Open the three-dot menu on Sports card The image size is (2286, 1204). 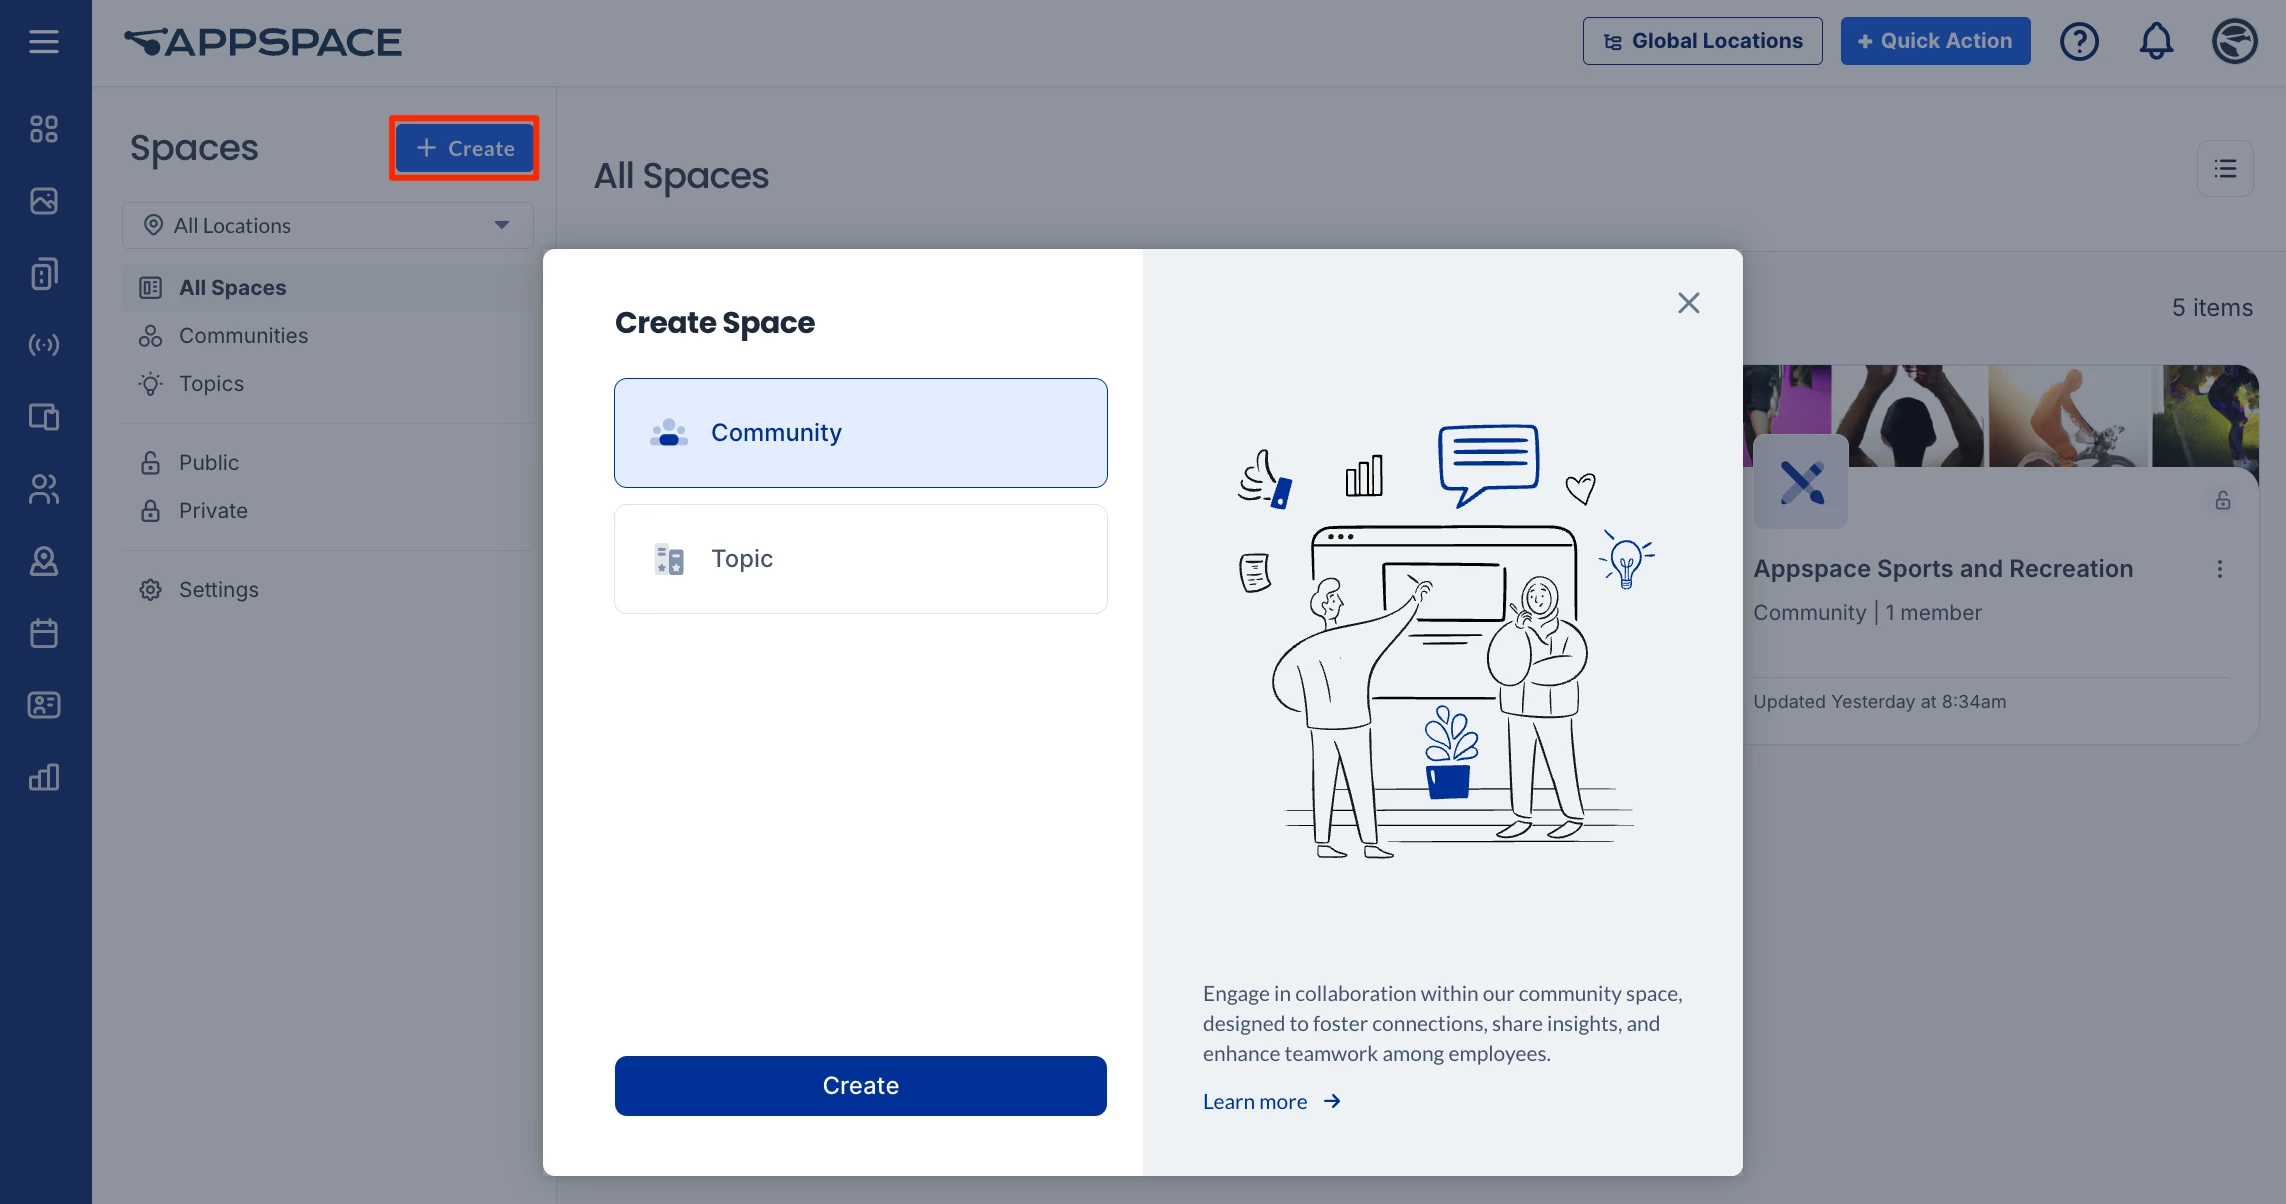tap(2219, 569)
